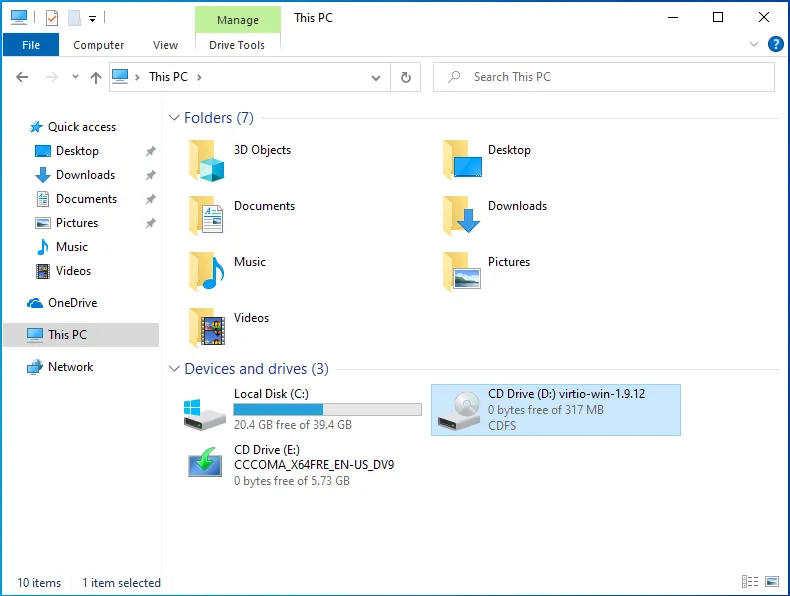Click This PC breadcrumb in address bar

pos(168,77)
